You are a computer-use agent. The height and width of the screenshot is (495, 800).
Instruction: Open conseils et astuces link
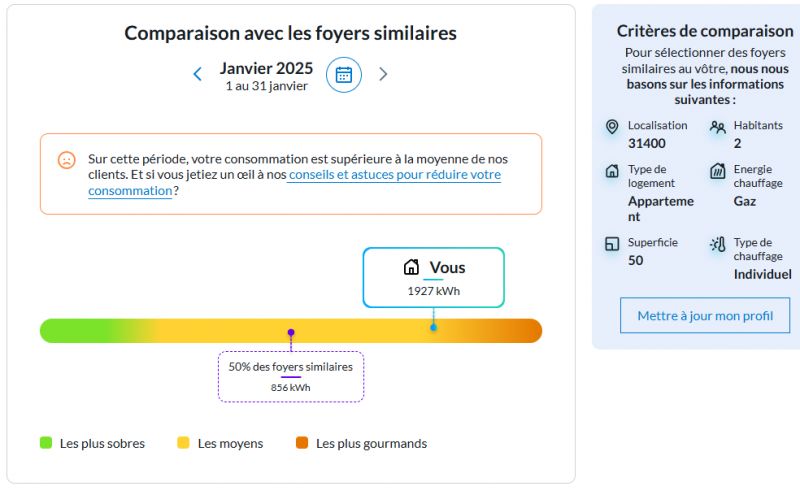tap(394, 175)
